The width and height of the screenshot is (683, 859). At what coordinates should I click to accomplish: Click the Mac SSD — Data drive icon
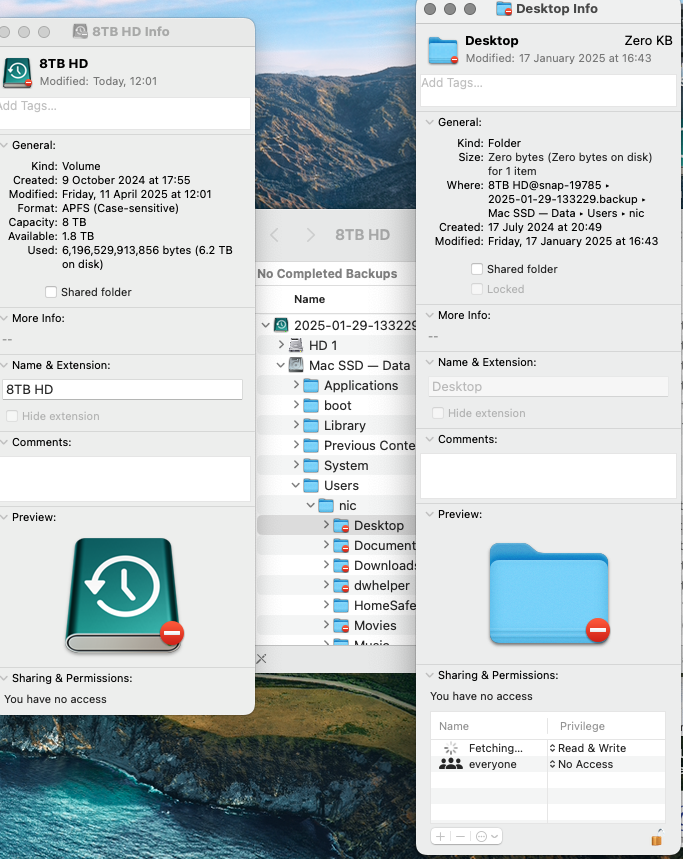[x=296, y=365]
